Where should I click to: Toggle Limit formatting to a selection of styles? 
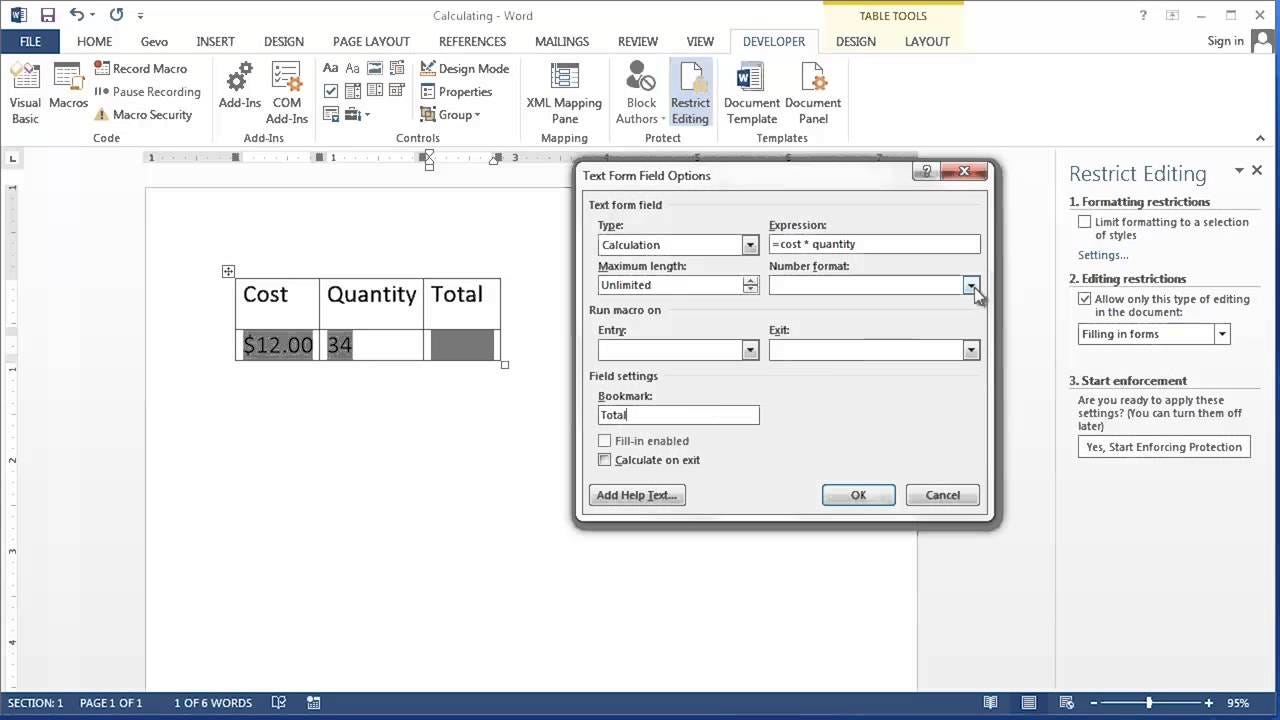pyautogui.click(x=1085, y=222)
